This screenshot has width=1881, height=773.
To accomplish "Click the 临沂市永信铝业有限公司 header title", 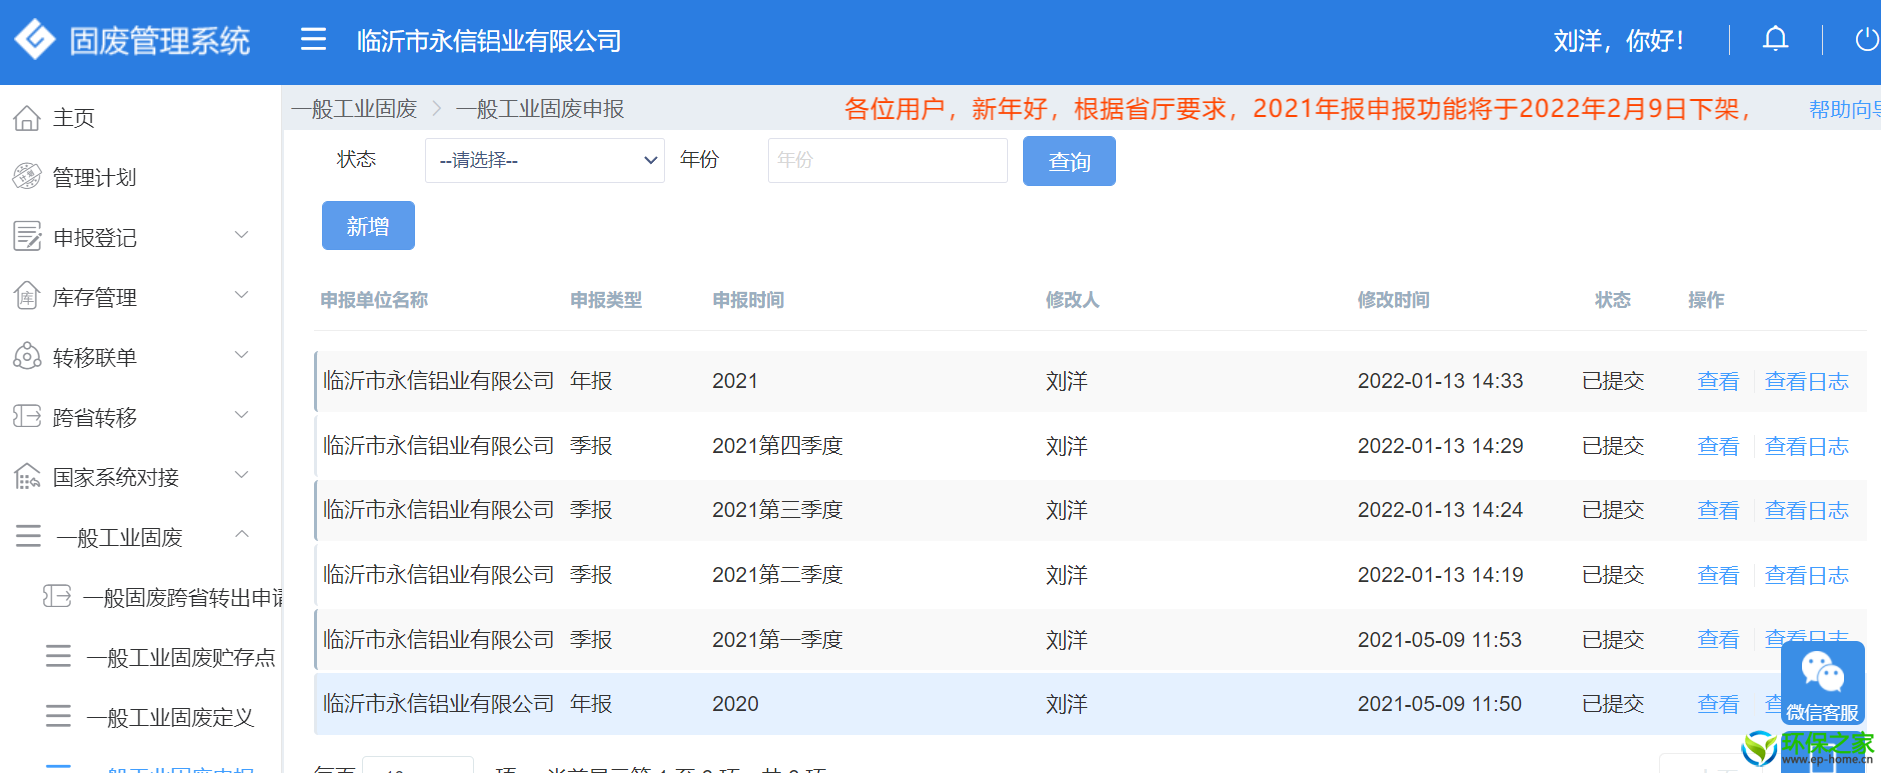I will point(489,41).
